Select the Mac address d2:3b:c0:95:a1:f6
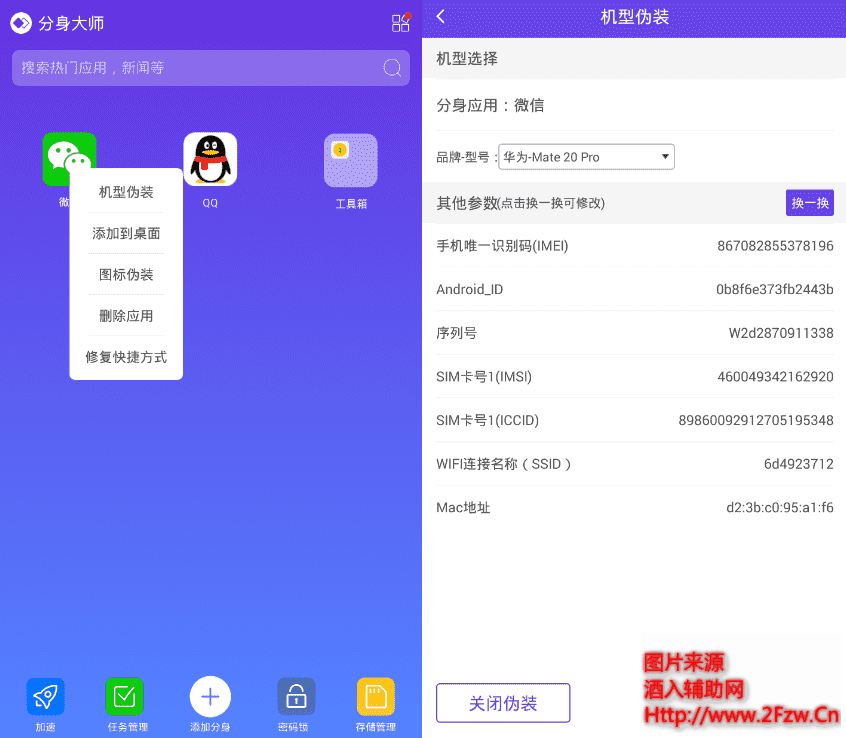Screen dimensions: 846x738 780,508
